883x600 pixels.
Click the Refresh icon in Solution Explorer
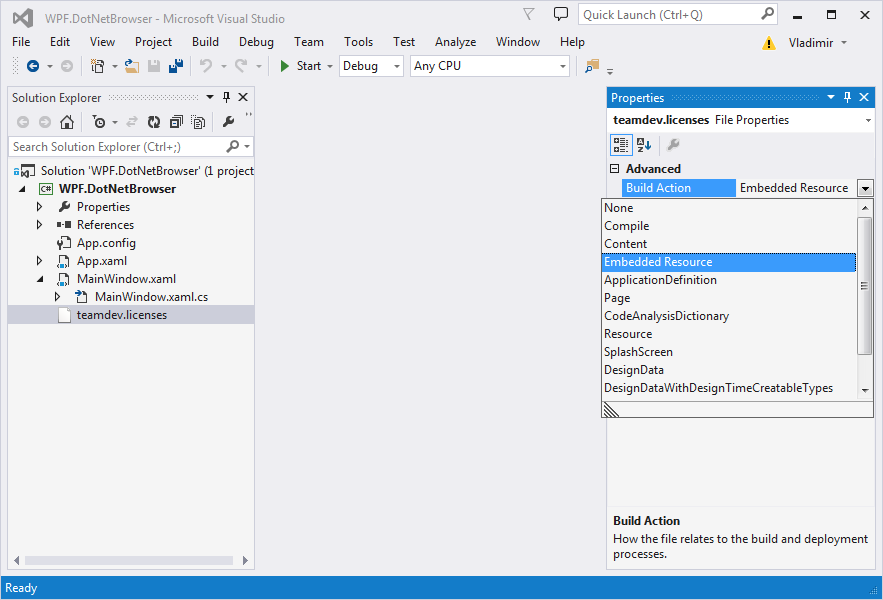tap(154, 122)
